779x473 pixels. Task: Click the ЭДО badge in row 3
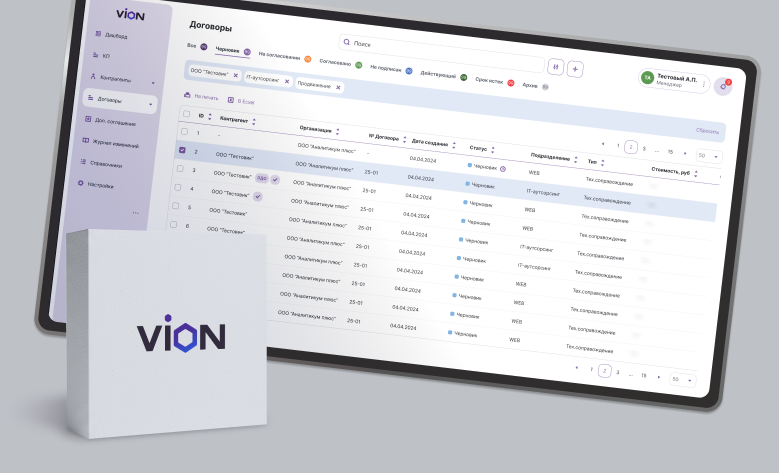[261, 178]
